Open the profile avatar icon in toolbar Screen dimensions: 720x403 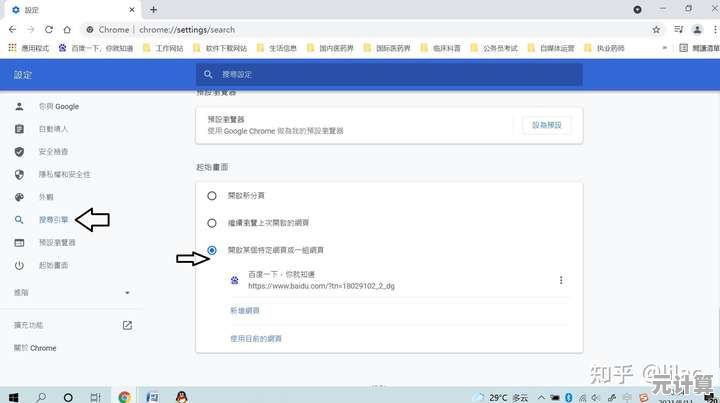coord(697,29)
